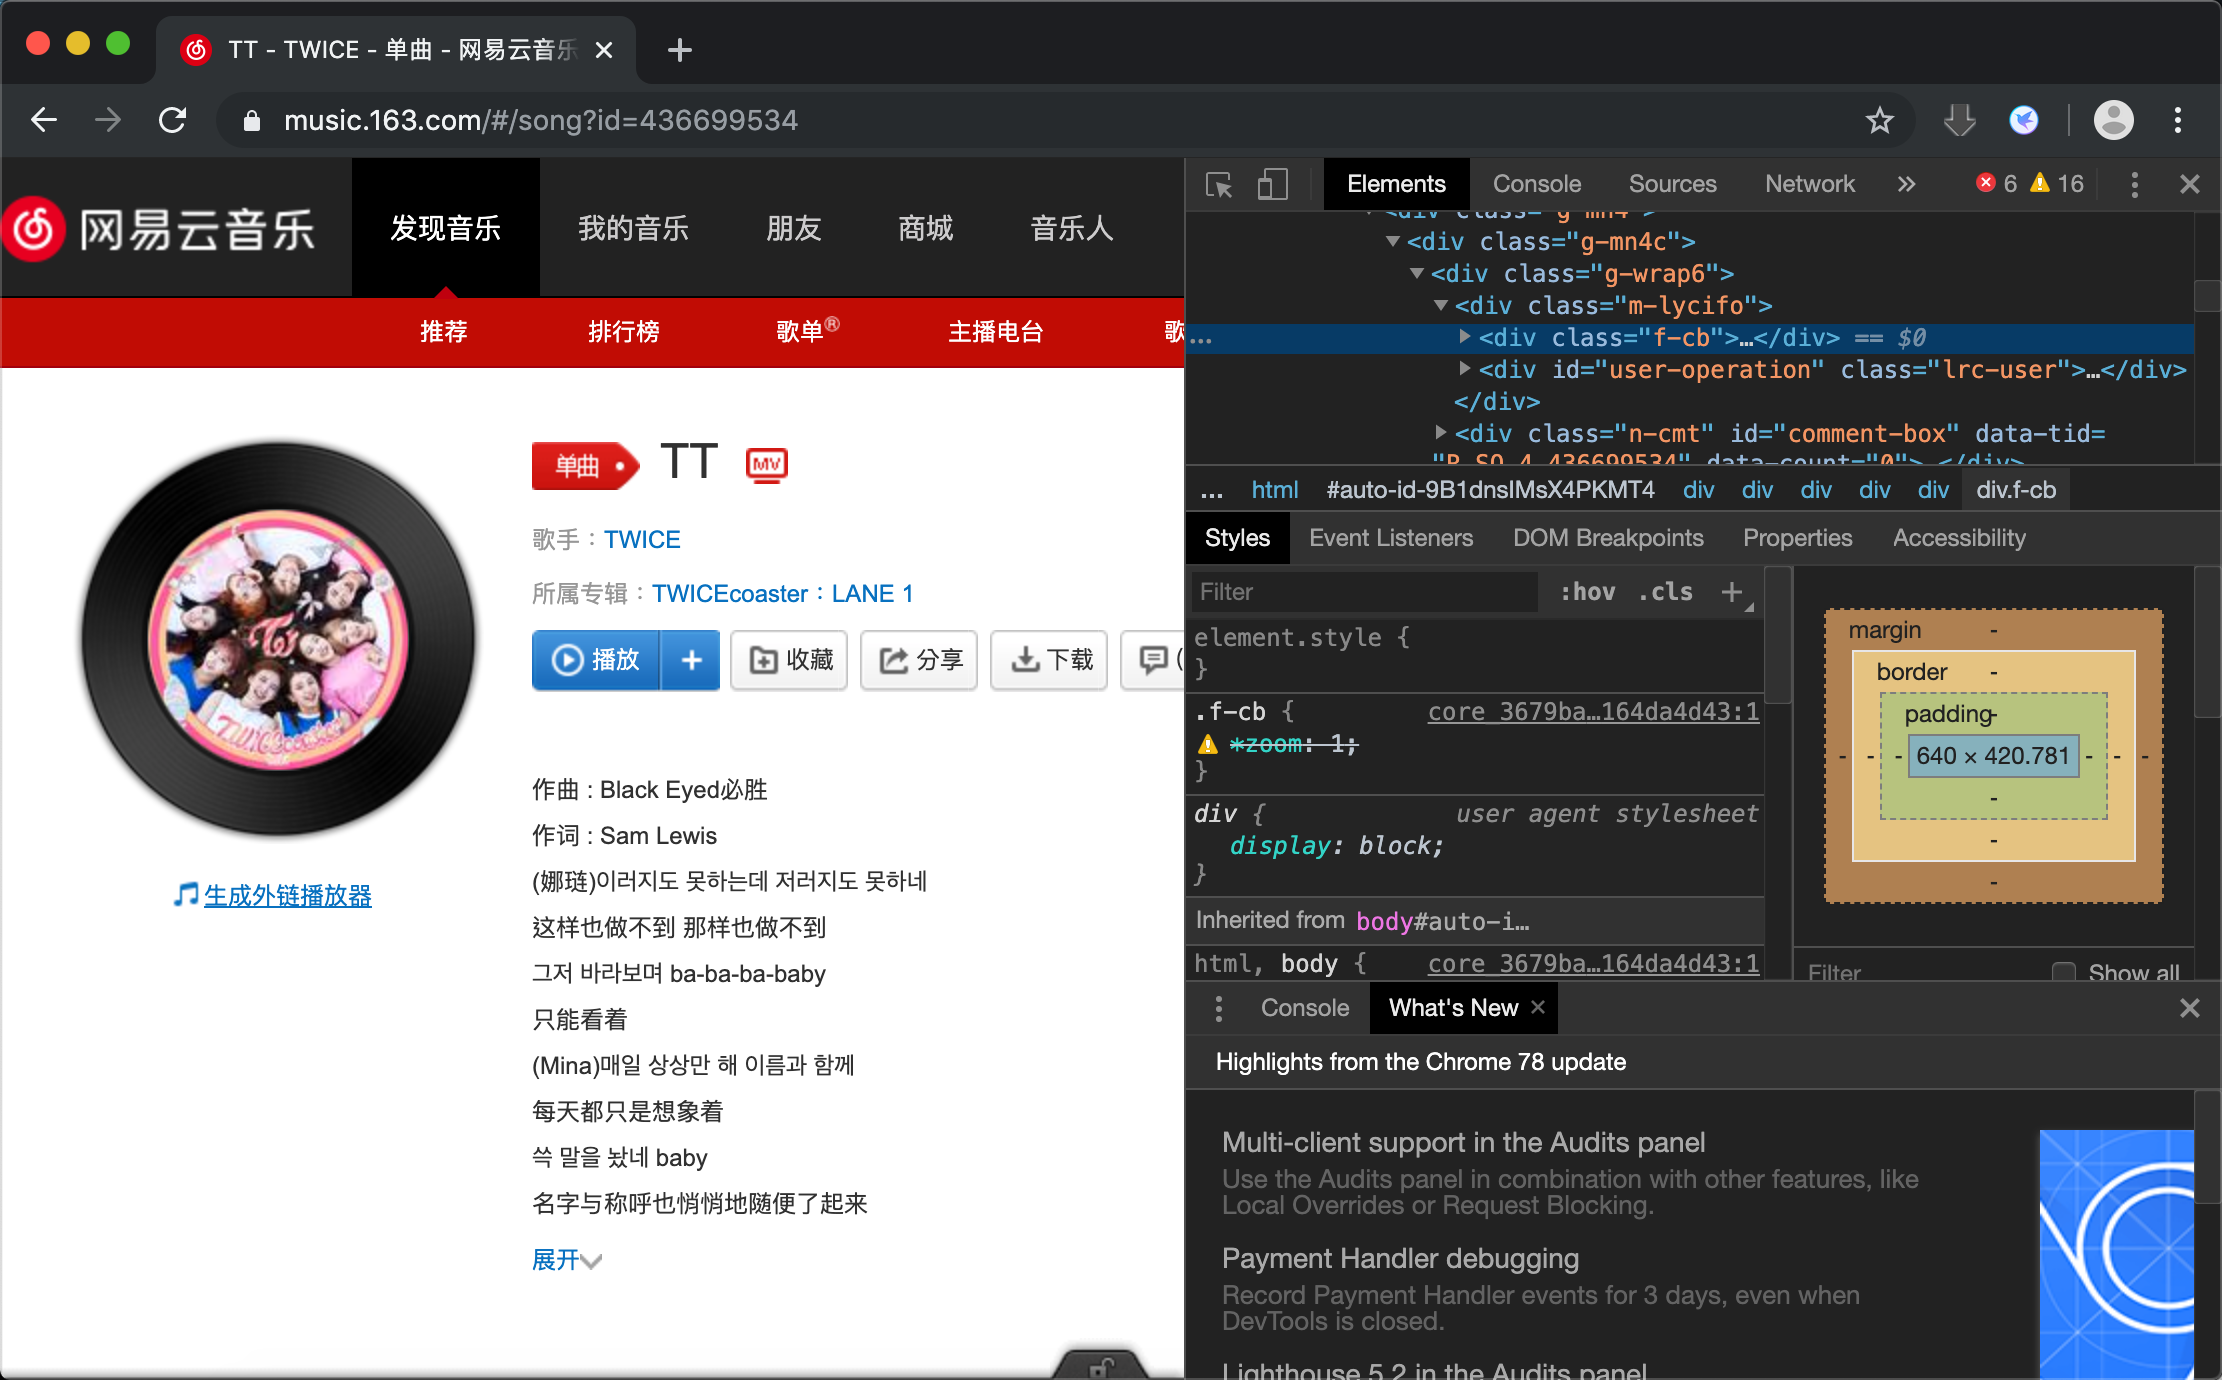
Task: Add new style rule with plus icon
Action: [x=1732, y=592]
